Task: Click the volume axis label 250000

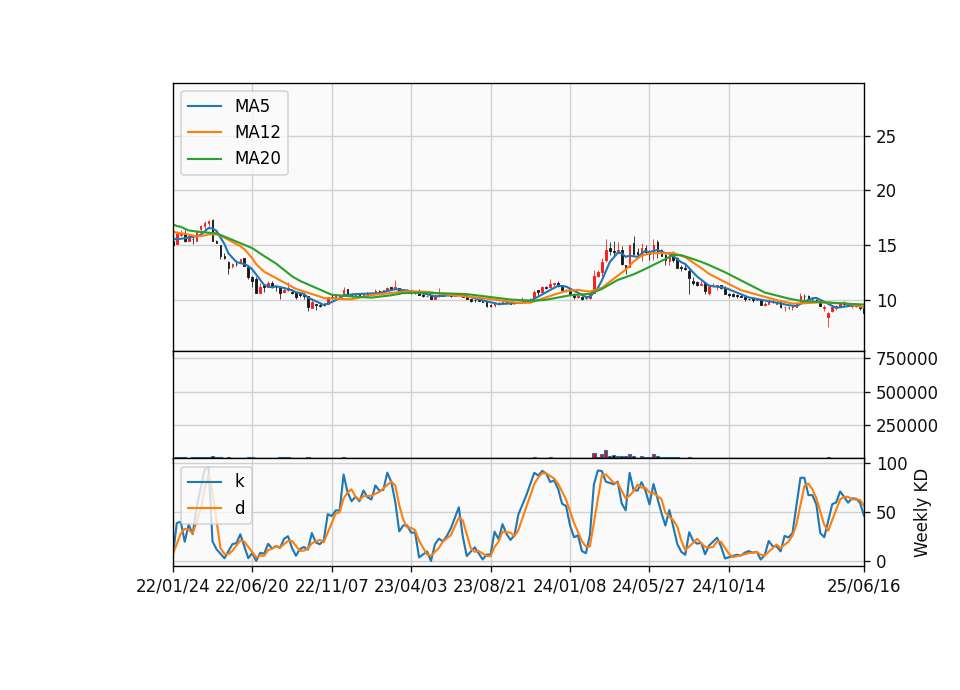Action: point(907,426)
